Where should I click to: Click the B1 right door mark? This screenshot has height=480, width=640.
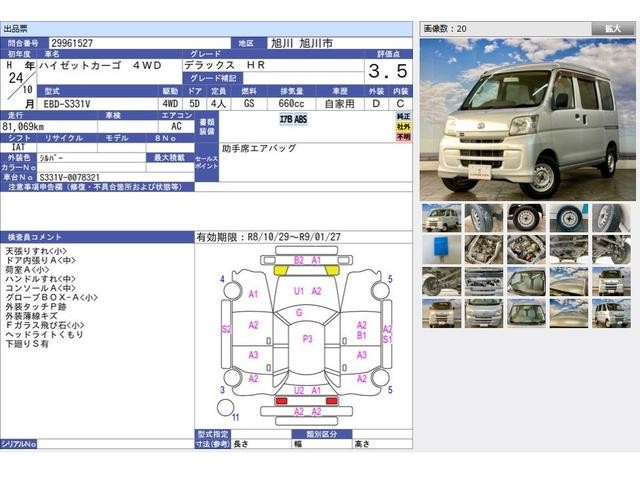362,335
